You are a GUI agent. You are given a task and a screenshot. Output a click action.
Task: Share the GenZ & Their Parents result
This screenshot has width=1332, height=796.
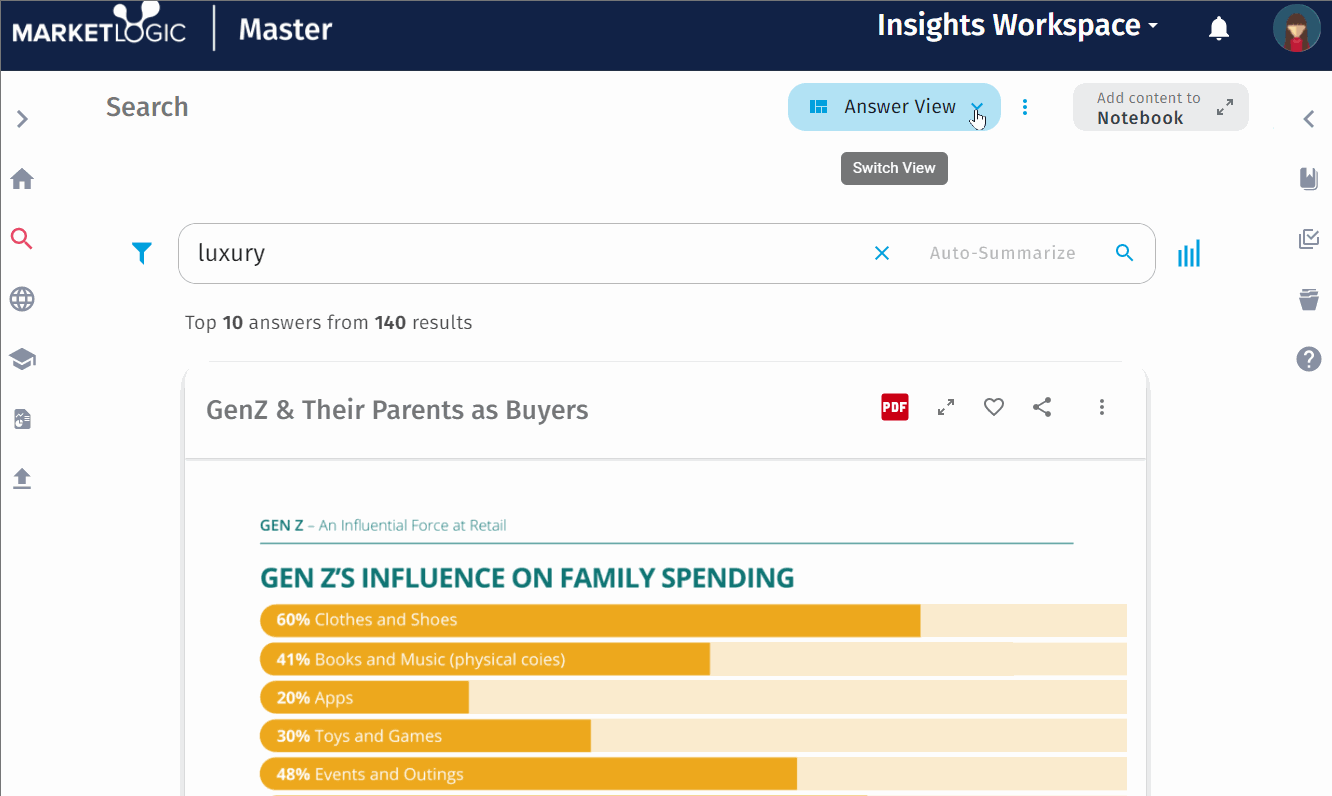pos(1042,407)
